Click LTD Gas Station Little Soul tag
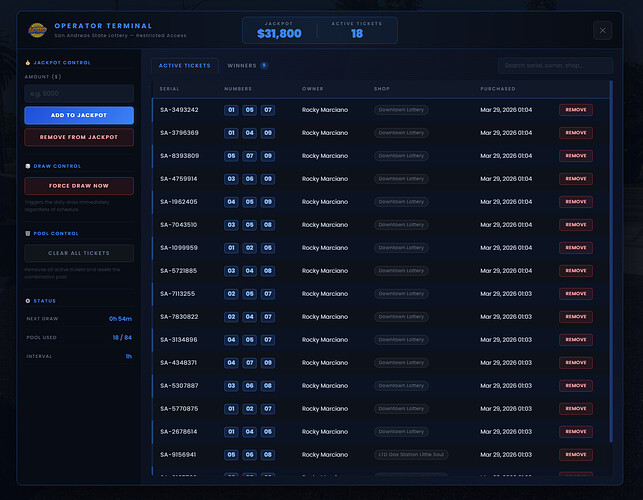The width and height of the screenshot is (643, 500). [x=411, y=454]
